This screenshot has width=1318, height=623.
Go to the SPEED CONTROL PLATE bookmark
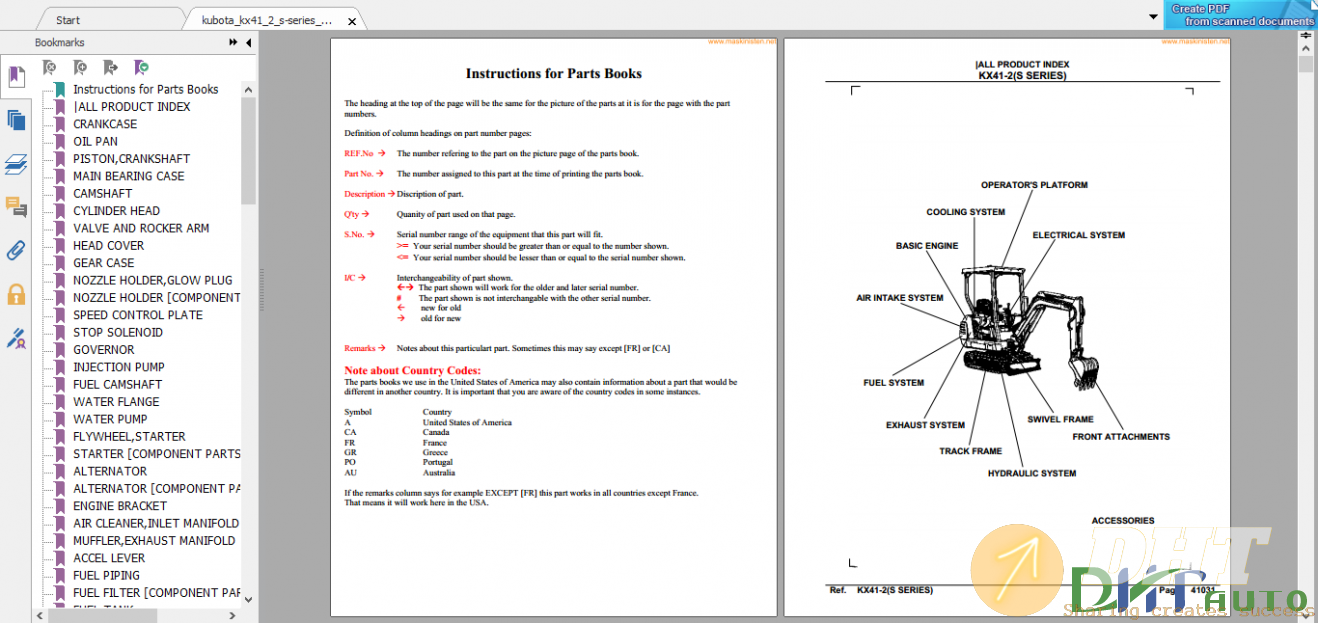(137, 315)
